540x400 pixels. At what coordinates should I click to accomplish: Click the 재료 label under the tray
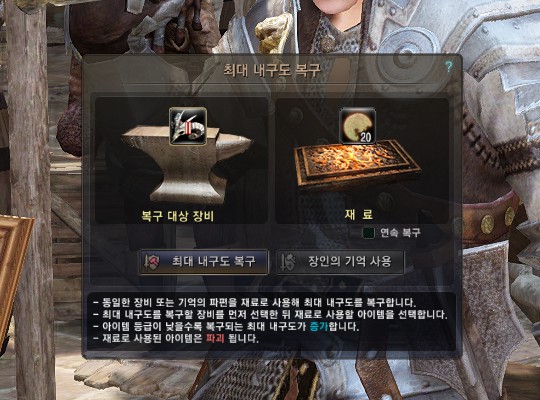[359, 214]
